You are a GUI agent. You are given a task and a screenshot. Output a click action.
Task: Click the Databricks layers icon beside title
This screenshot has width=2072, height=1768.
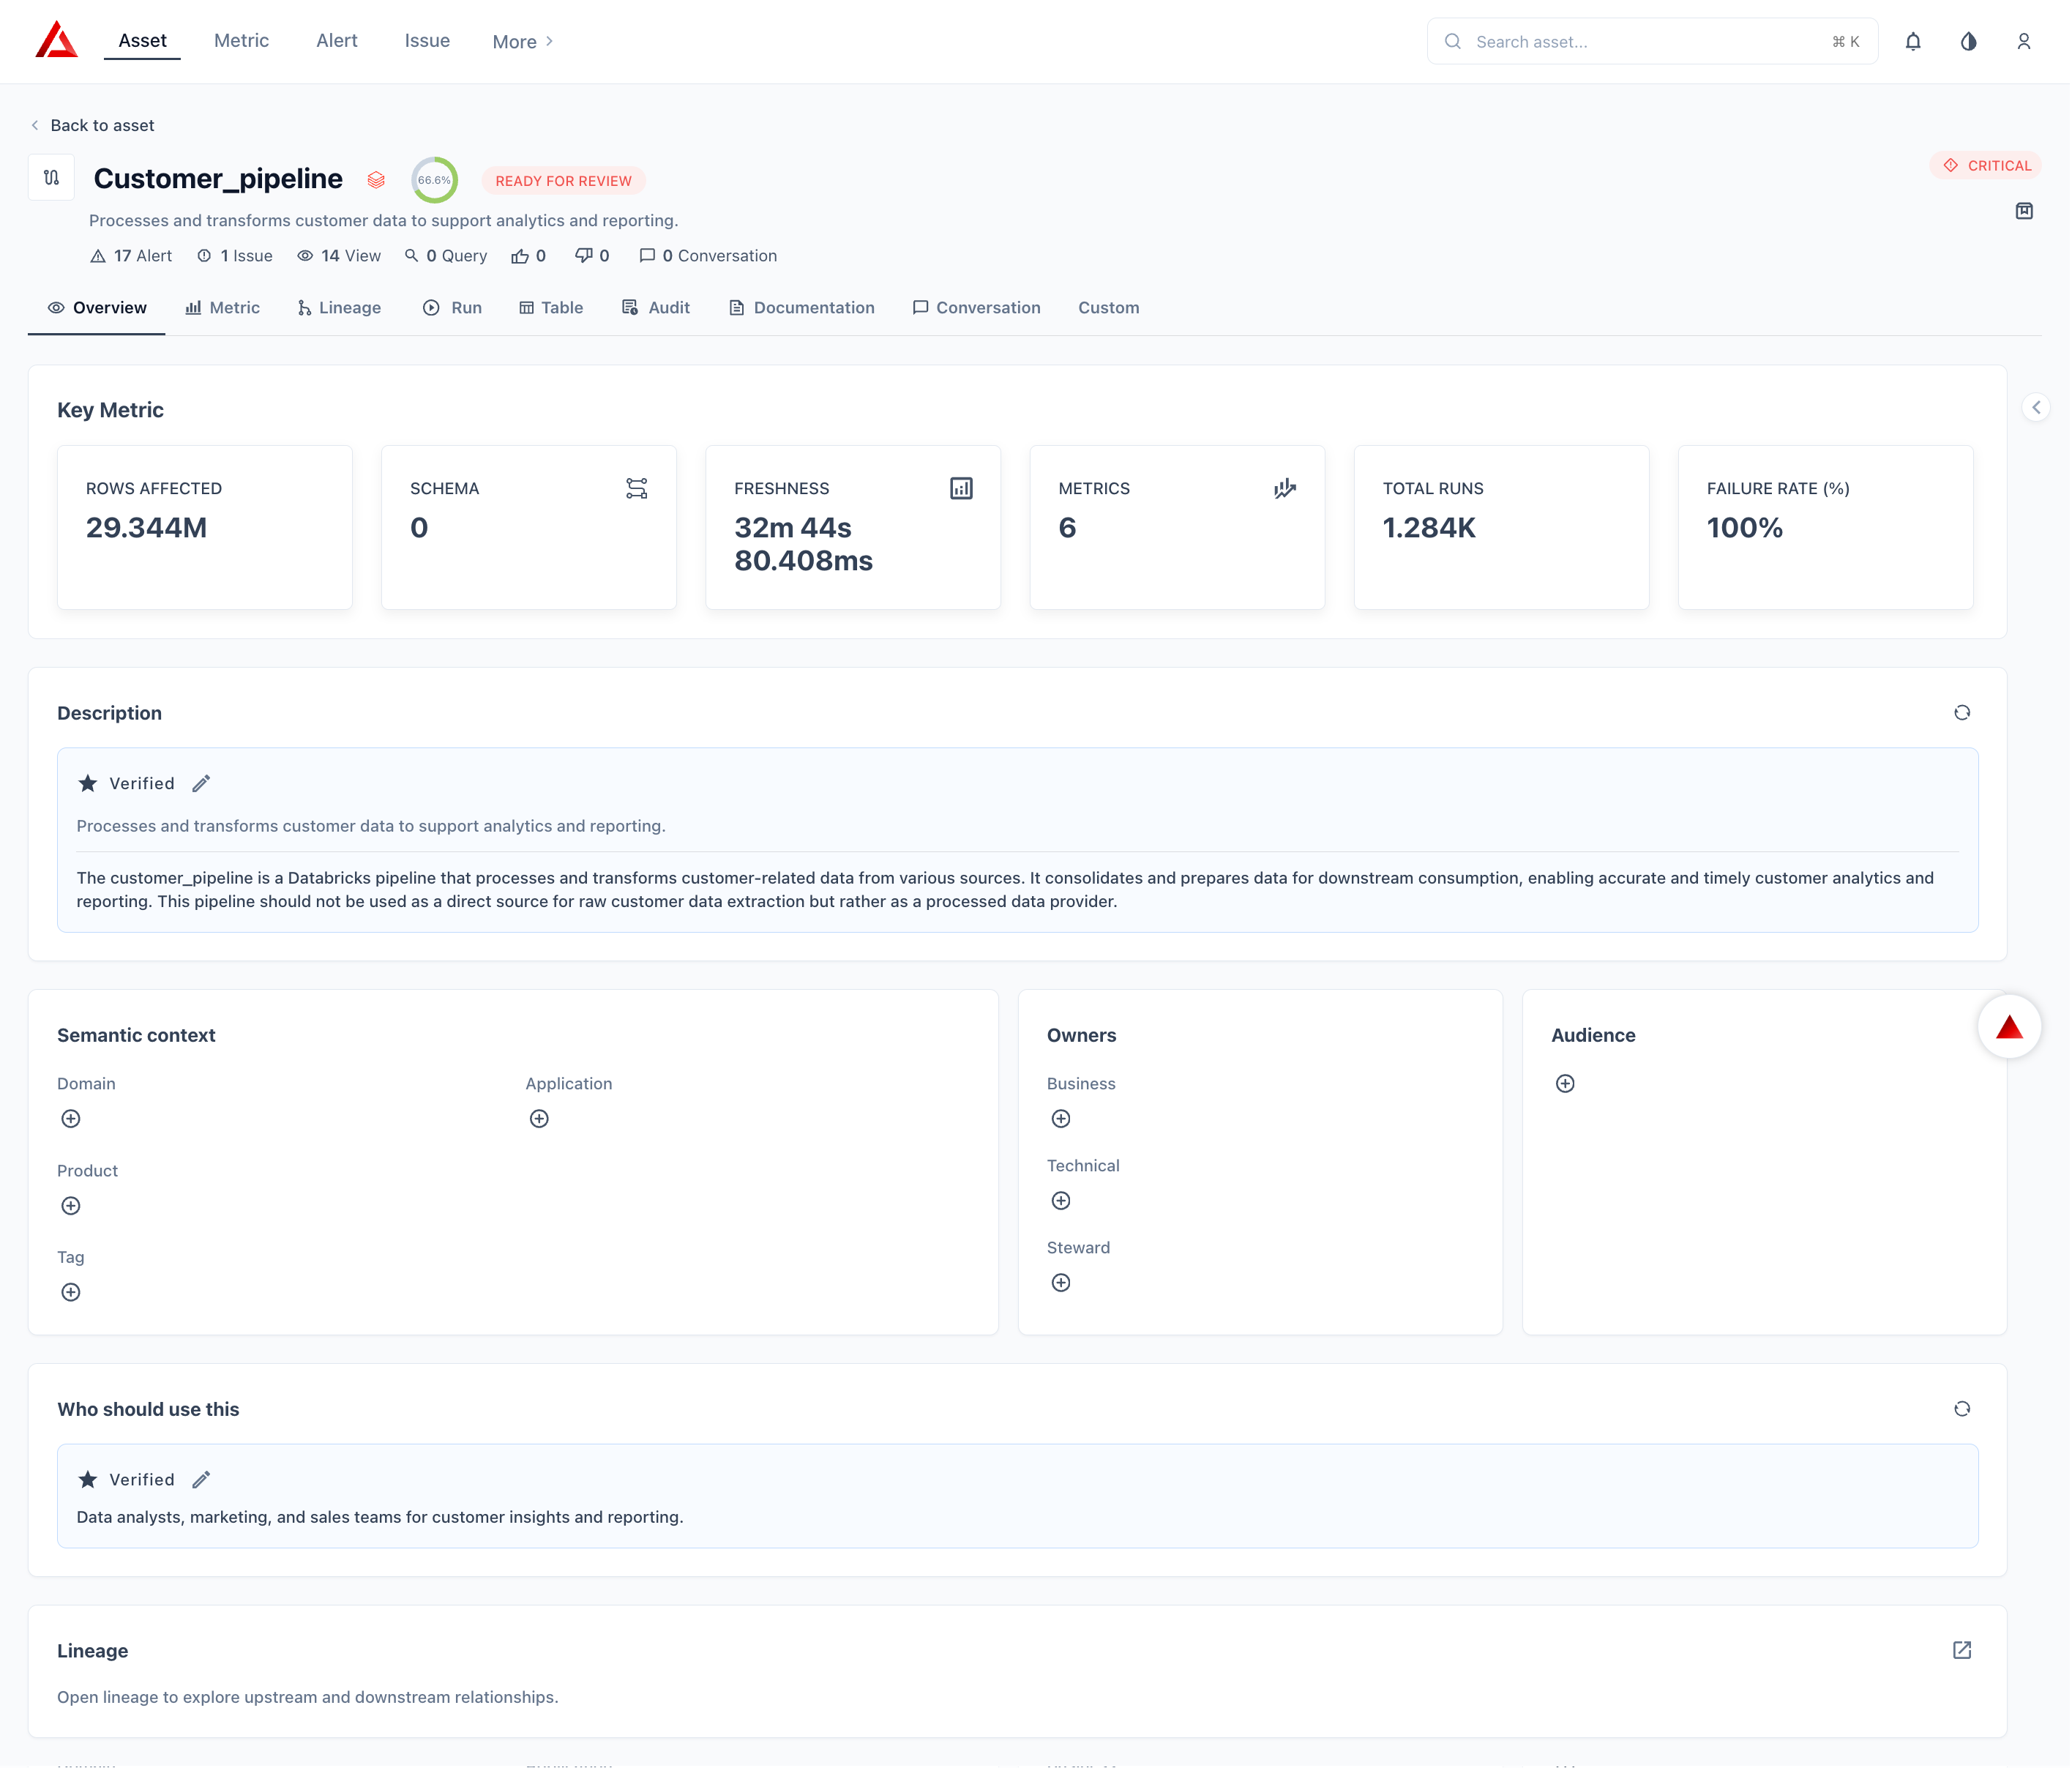tap(376, 180)
